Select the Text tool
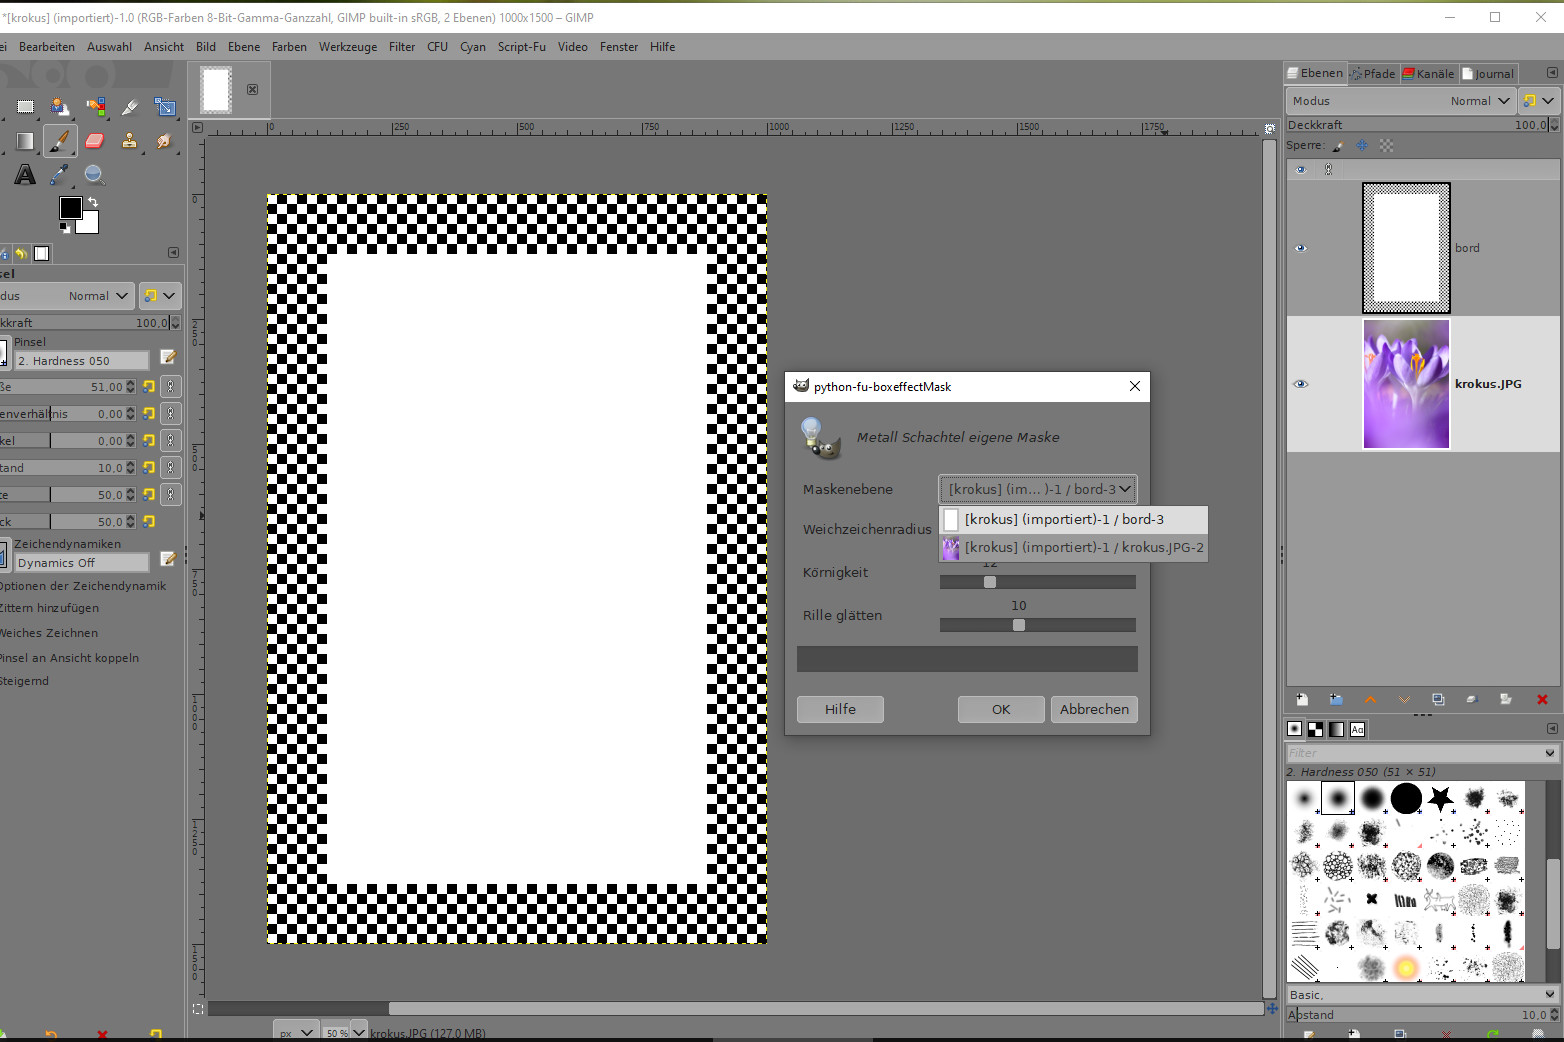The width and height of the screenshot is (1564, 1042). [x=25, y=175]
